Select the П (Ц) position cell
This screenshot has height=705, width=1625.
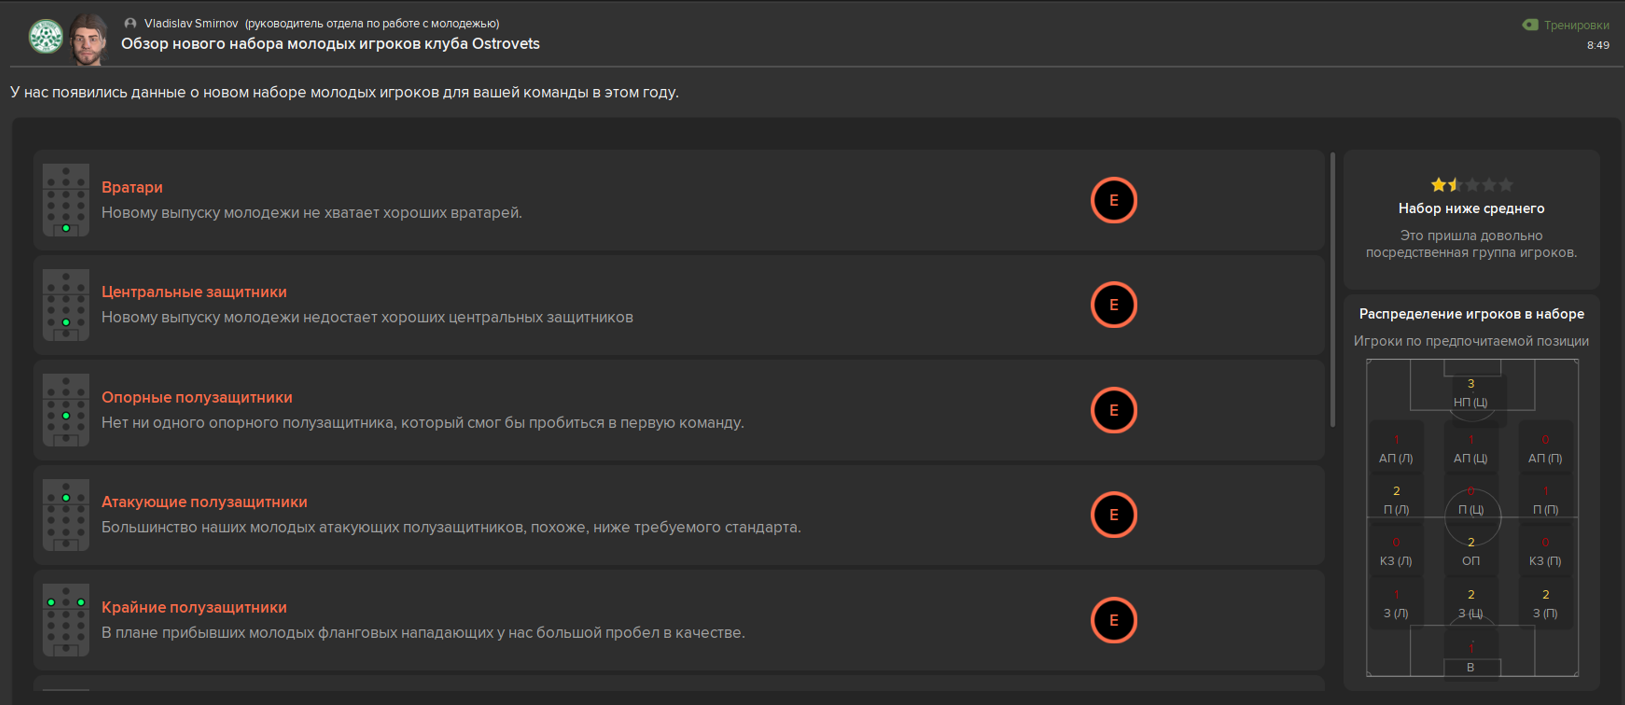click(1470, 500)
